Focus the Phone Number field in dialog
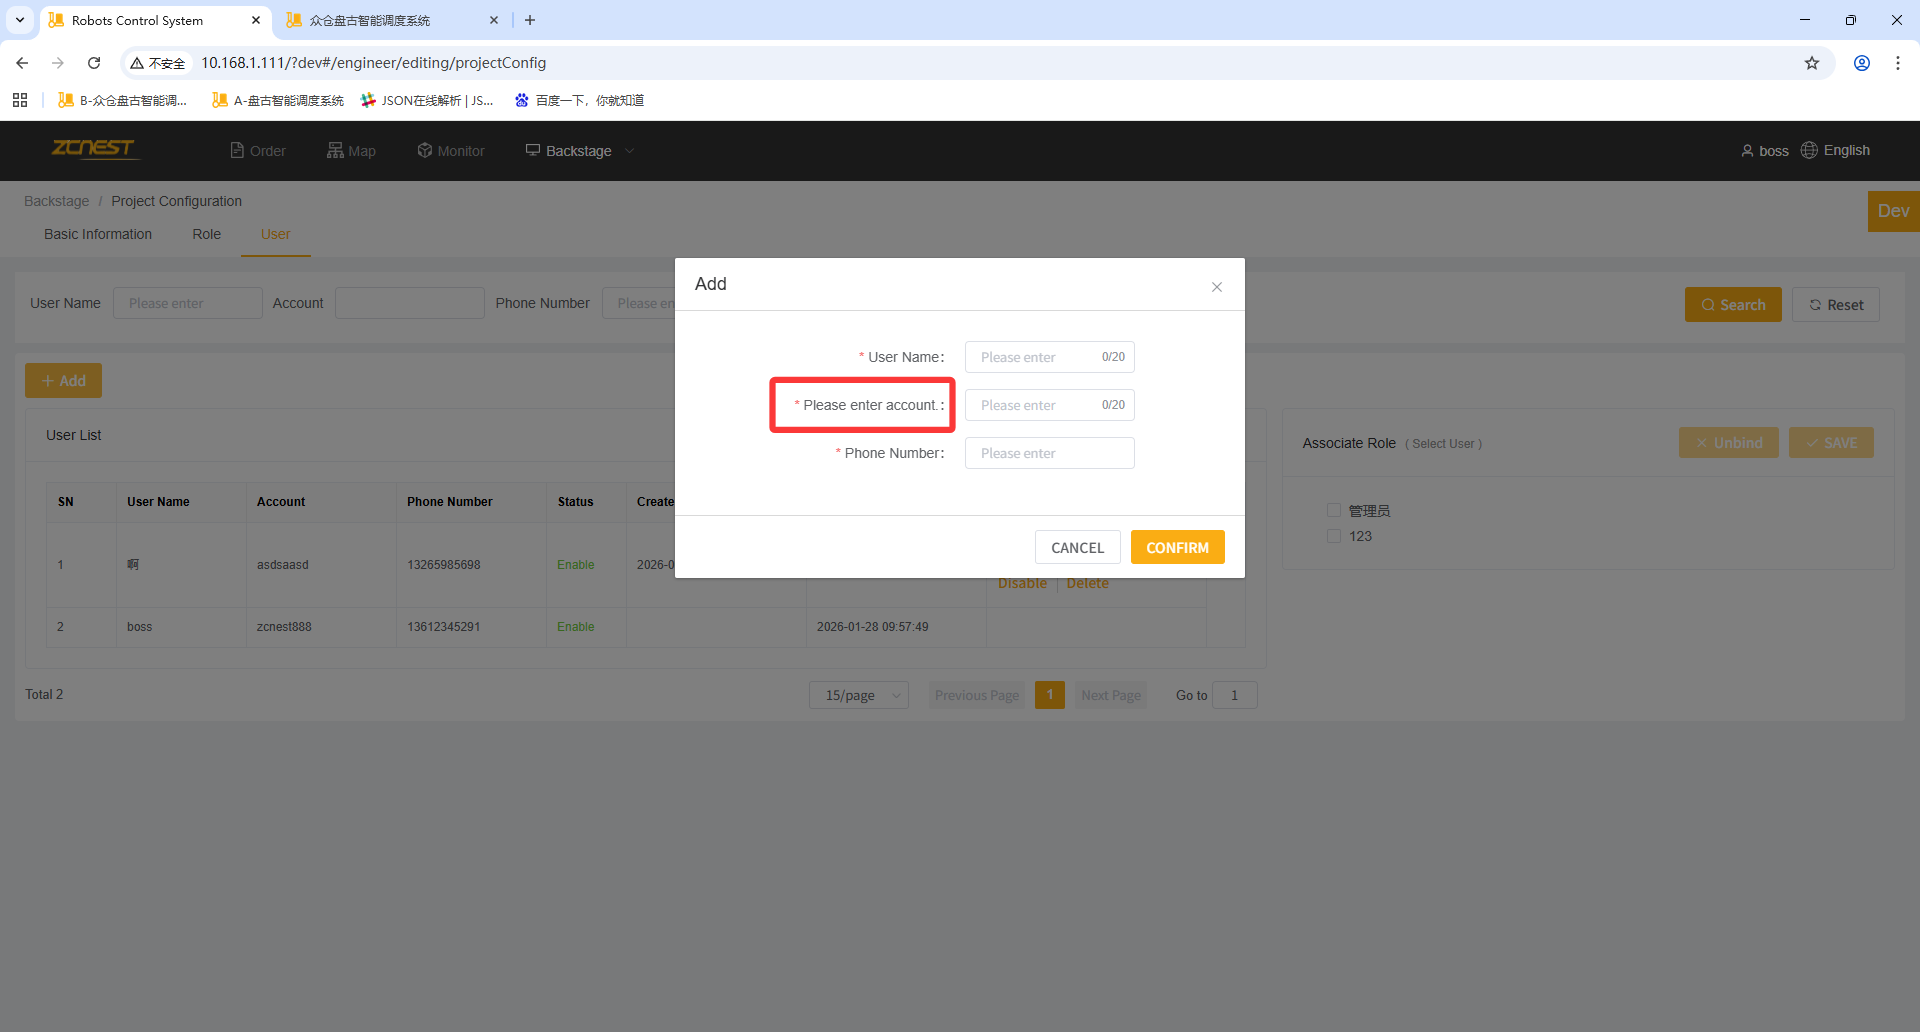This screenshot has height=1032, width=1920. pyautogui.click(x=1048, y=453)
